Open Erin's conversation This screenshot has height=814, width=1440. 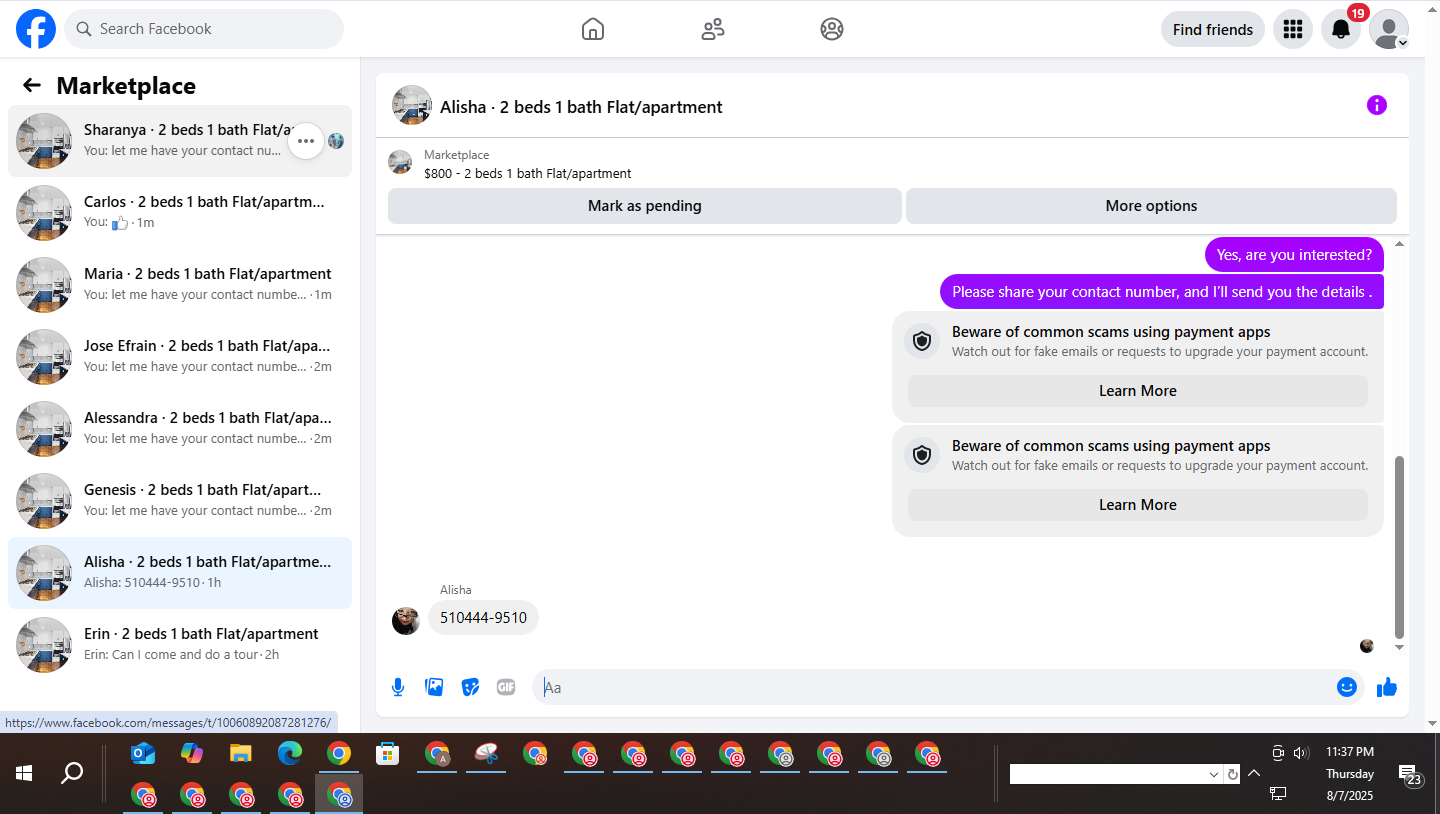click(x=180, y=645)
